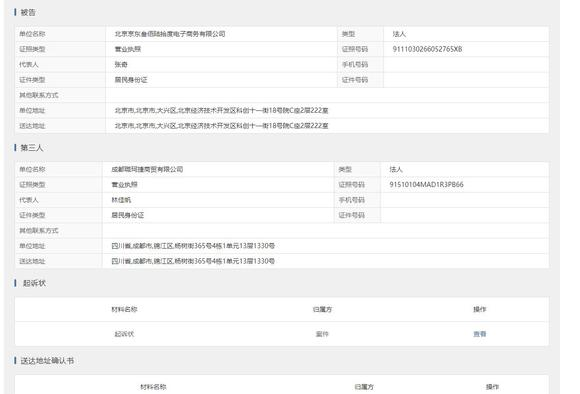The height and width of the screenshot is (394, 580).
Task: Select third party license number 91510104MAD1R3PB66
Action: 426,184
